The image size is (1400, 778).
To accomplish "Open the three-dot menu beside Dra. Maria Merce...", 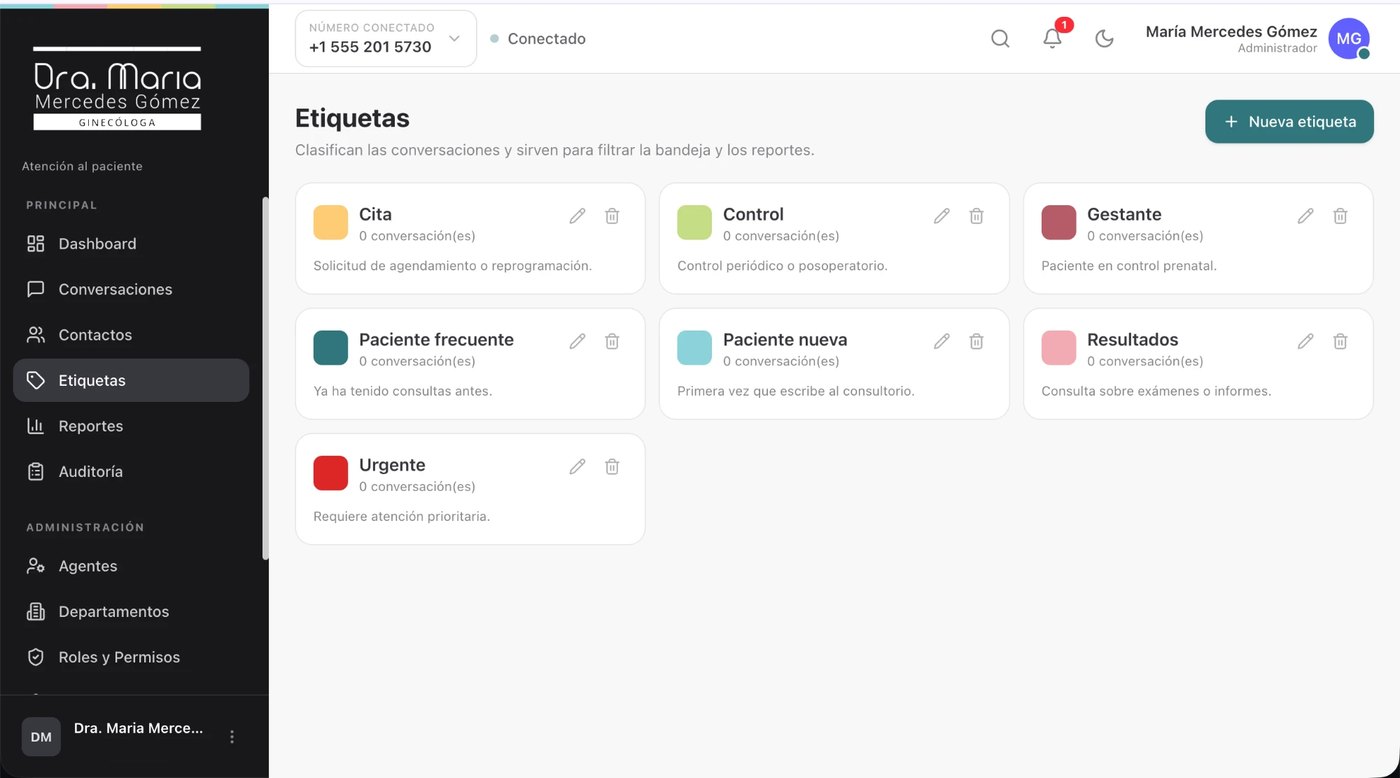I will coord(232,737).
